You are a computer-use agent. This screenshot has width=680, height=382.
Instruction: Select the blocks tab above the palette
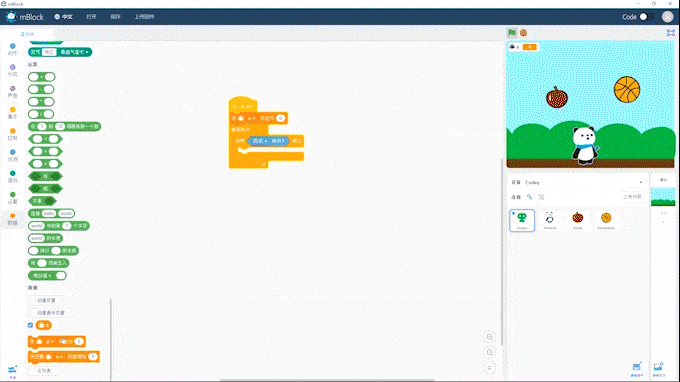pyautogui.click(x=27, y=34)
